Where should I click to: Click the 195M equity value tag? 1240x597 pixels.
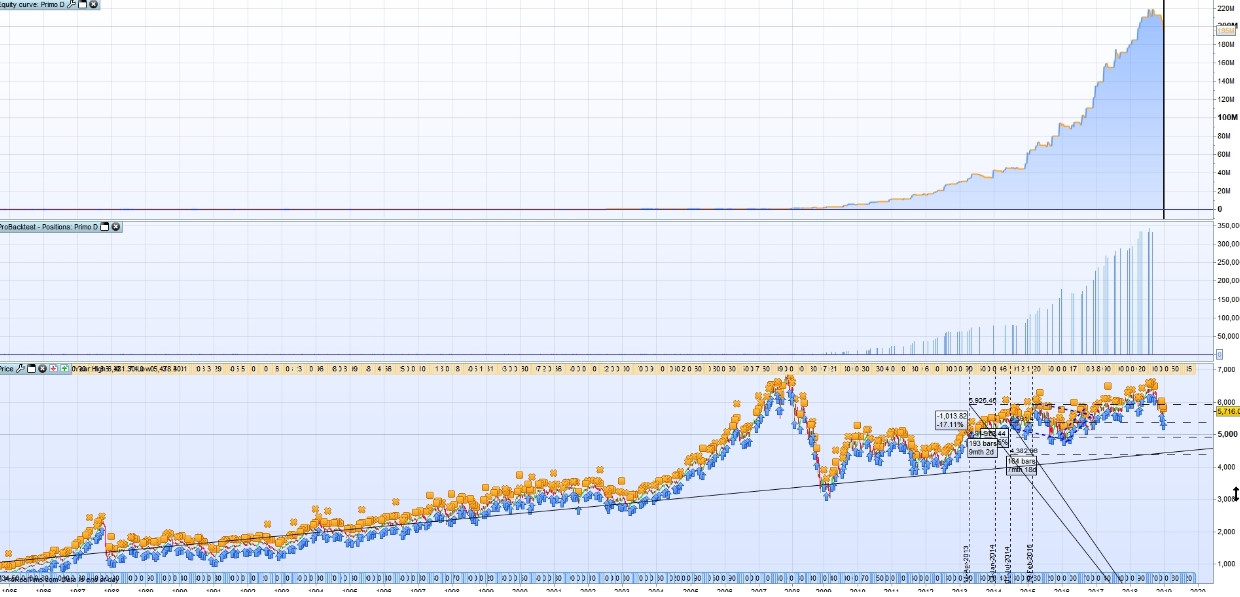coord(1226,31)
